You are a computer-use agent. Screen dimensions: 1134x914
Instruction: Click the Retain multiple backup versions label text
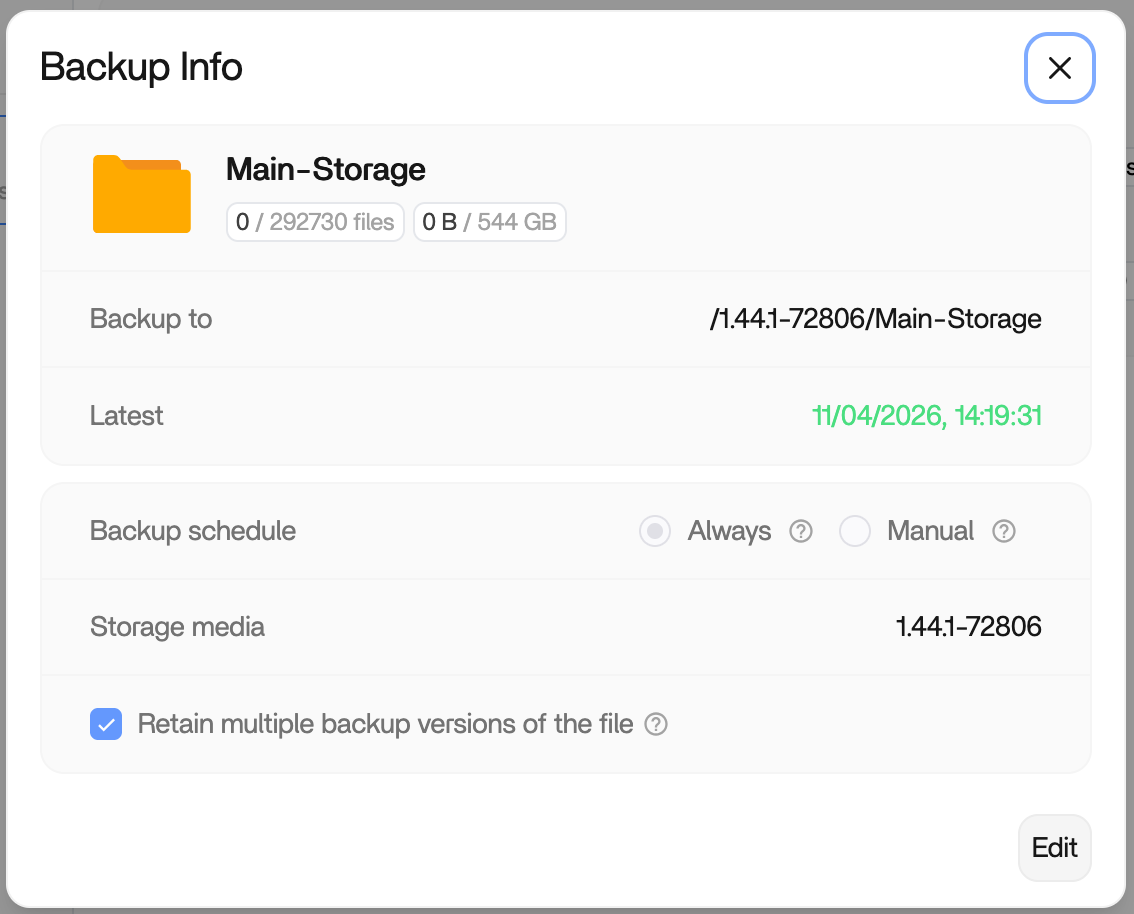click(x=385, y=724)
